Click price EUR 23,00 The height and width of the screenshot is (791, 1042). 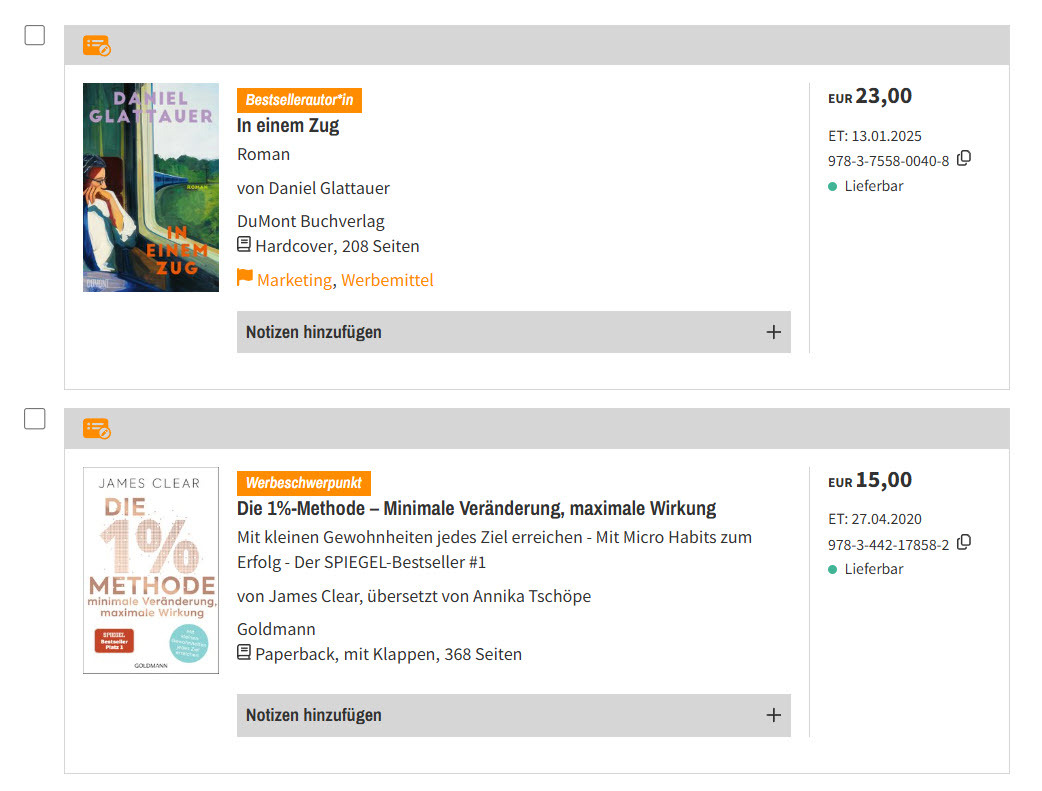870,96
